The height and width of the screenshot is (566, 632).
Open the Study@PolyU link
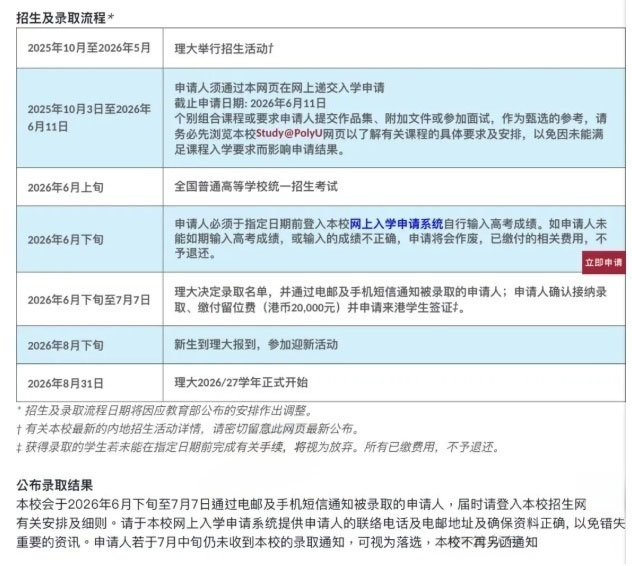click(x=289, y=133)
